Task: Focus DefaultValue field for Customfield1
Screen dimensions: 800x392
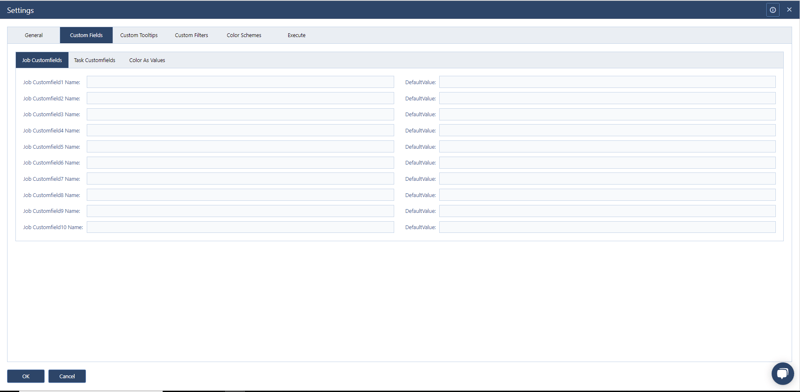Action: click(x=607, y=82)
